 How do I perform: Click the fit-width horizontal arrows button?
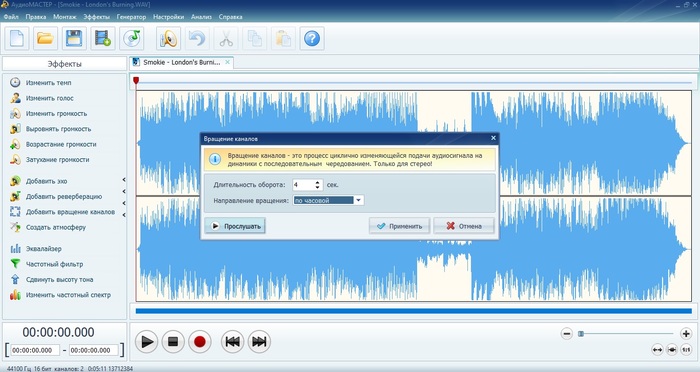pyautogui.click(x=657, y=350)
